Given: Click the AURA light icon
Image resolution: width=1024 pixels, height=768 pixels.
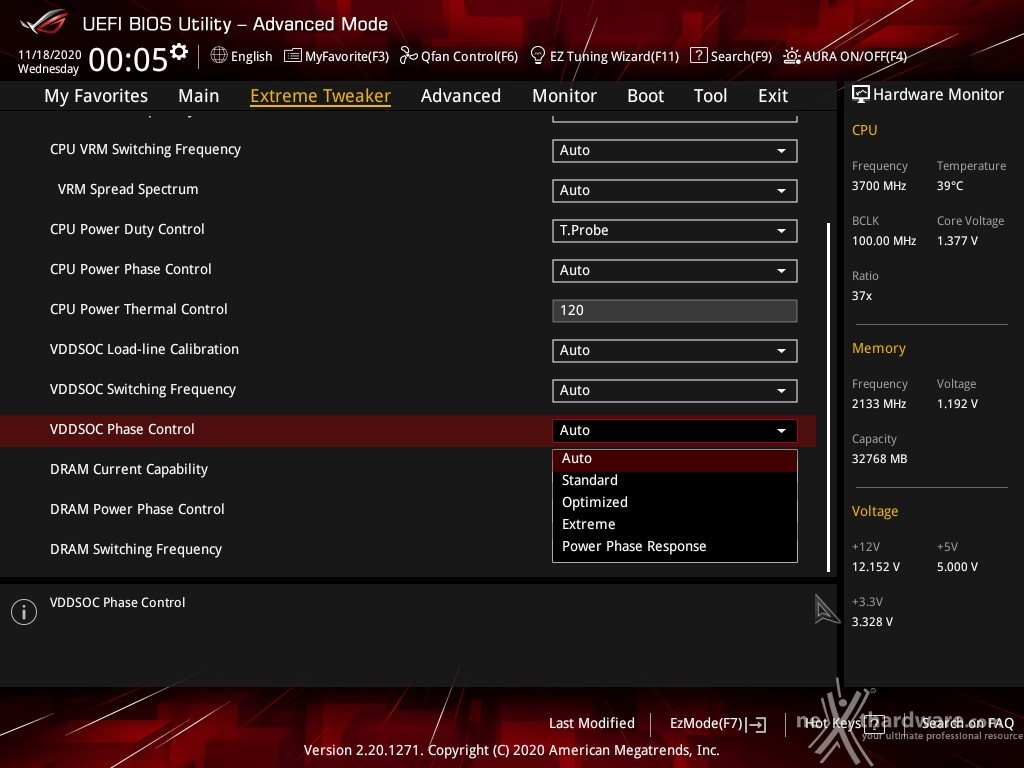Looking at the screenshot, I should pos(792,56).
